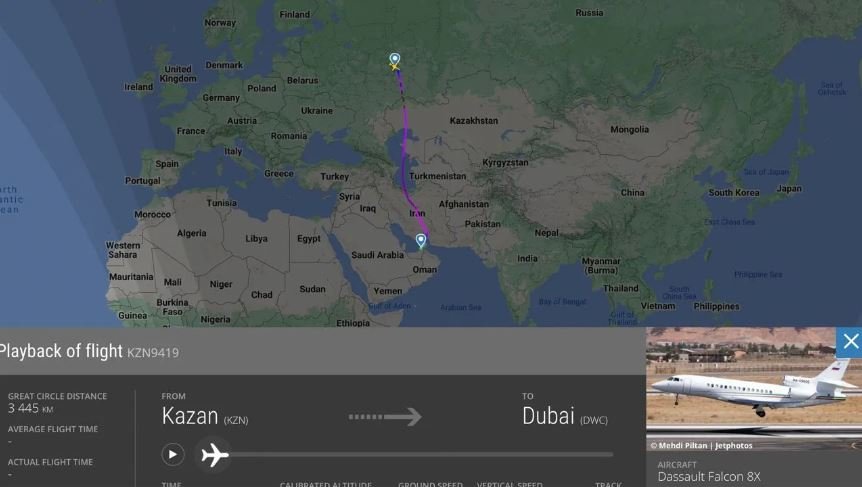This screenshot has width=862, height=487.
Task: Click the airplane icon on playback timeline
Action: 214,455
